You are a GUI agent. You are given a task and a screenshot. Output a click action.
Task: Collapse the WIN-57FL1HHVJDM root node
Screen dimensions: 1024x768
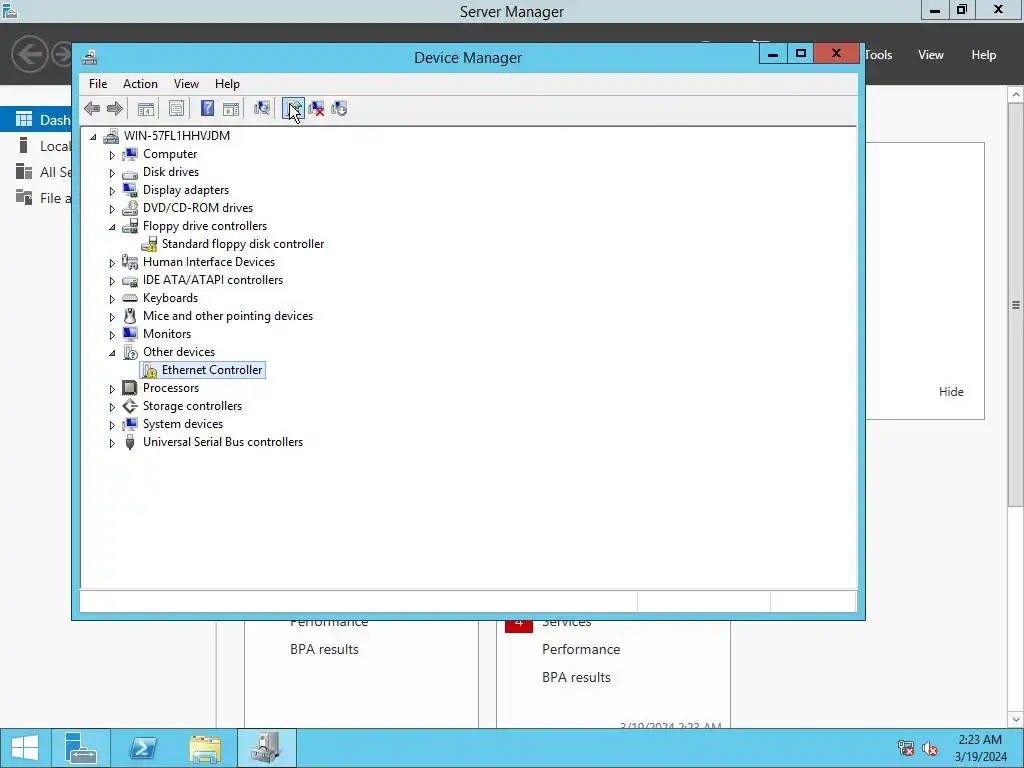pos(93,136)
